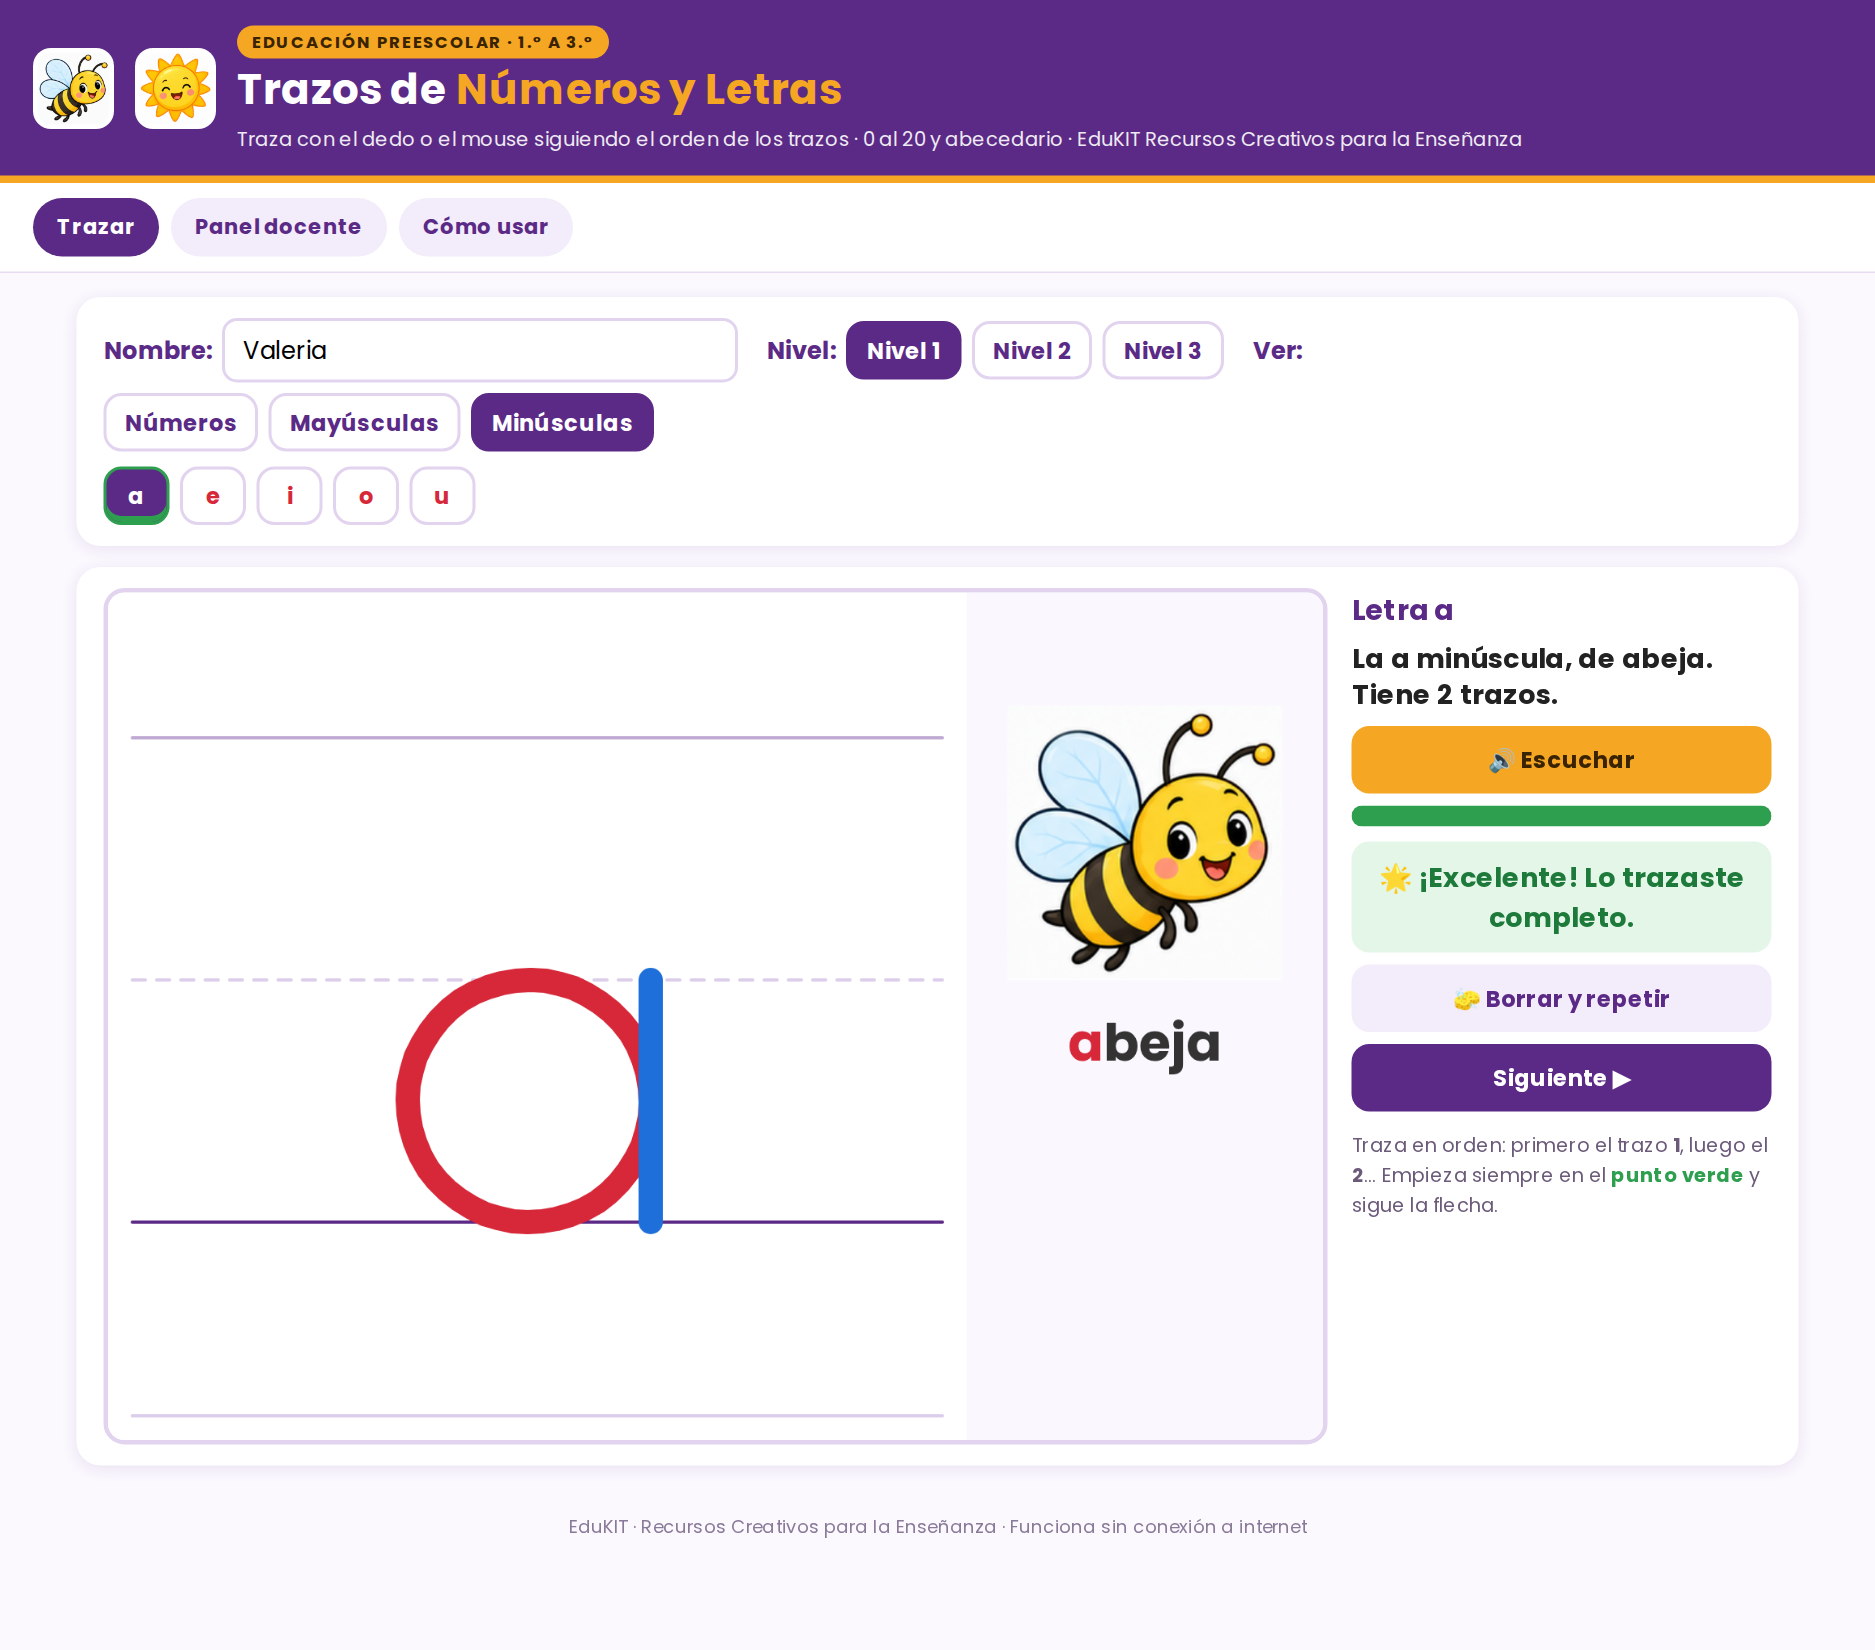Click the Nombre field containing Valeria
Viewport: 1875px width, 1650px height.
point(480,350)
